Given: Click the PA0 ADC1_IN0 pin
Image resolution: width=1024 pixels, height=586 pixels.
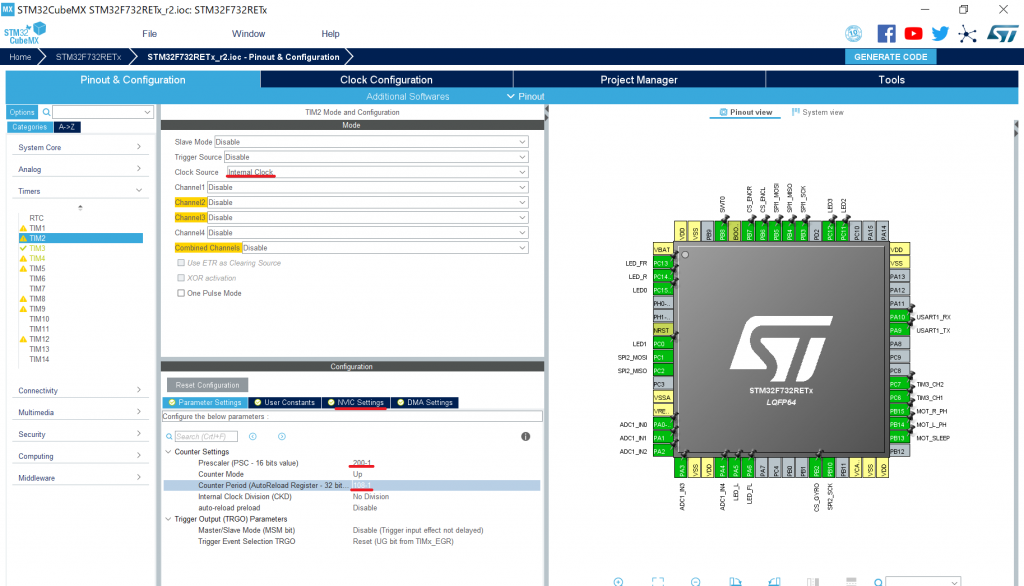Looking at the screenshot, I should [x=662, y=425].
